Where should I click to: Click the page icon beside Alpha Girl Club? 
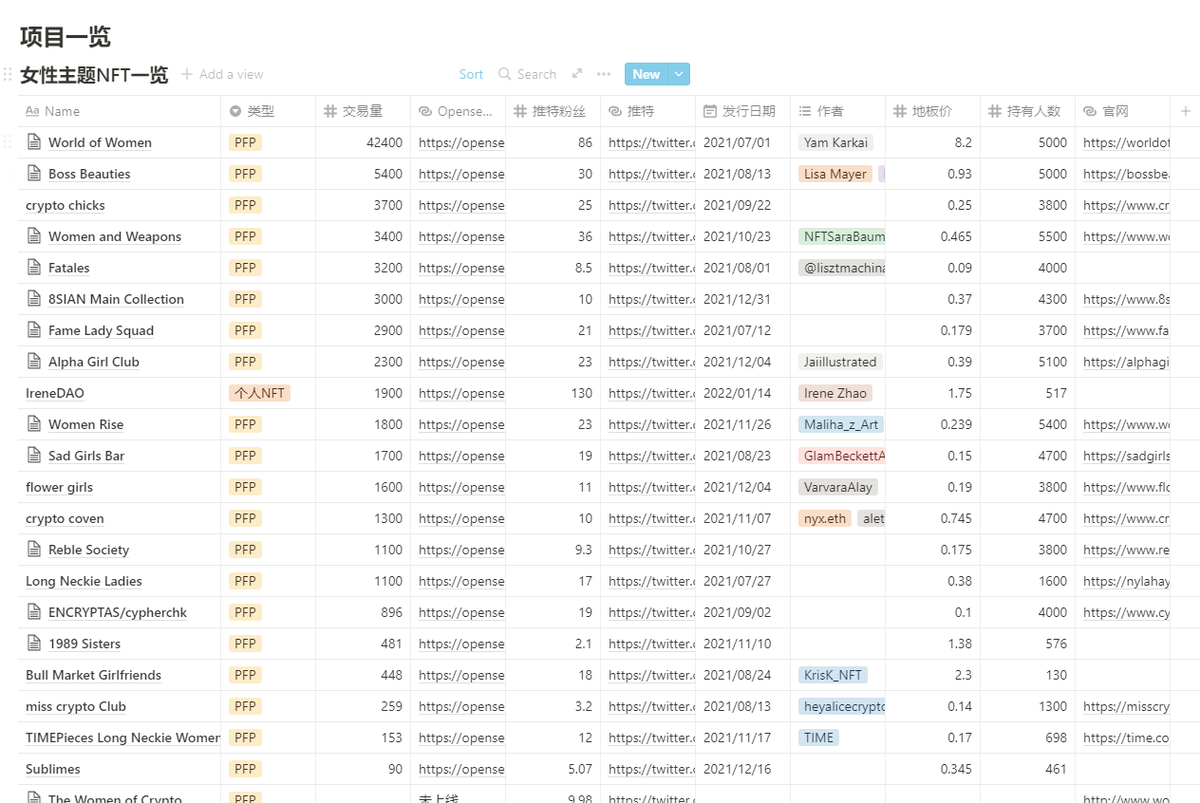[34, 361]
